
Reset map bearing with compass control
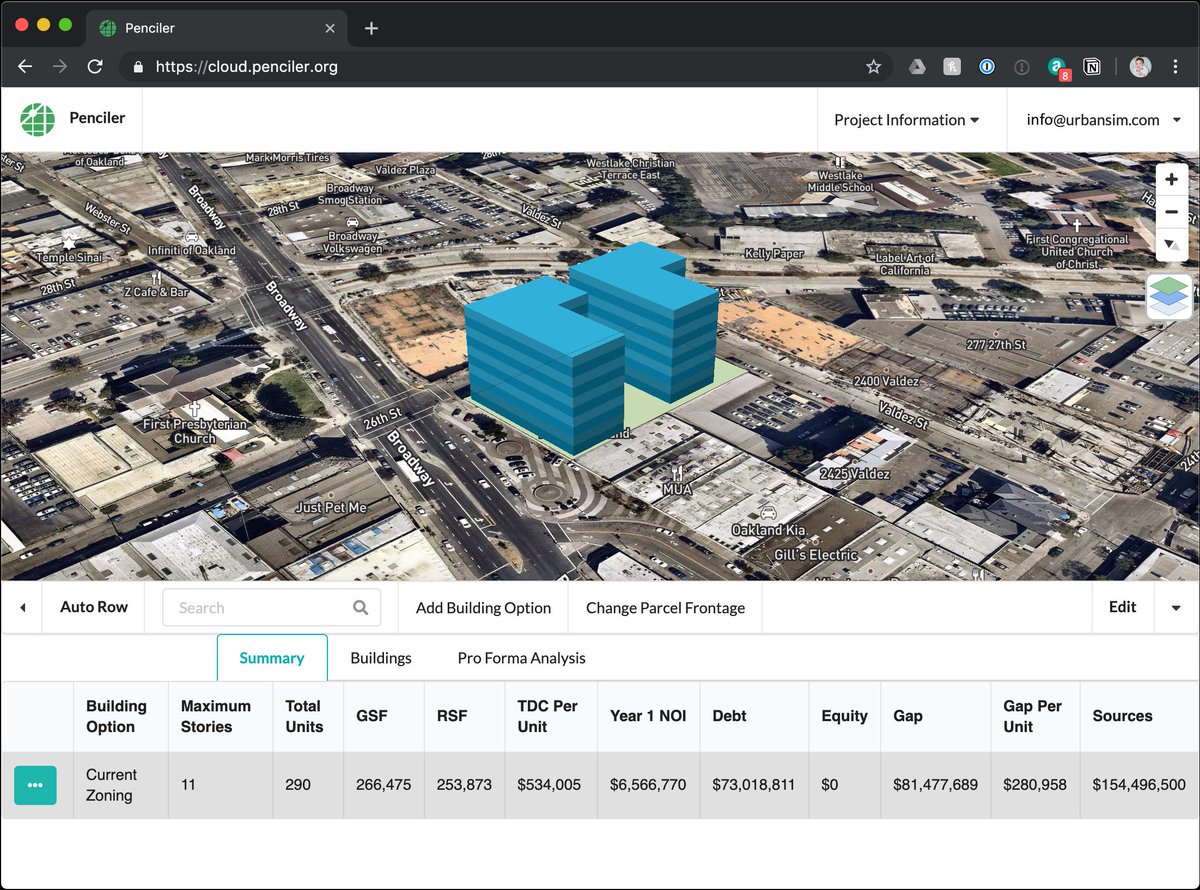click(x=1172, y=245)
